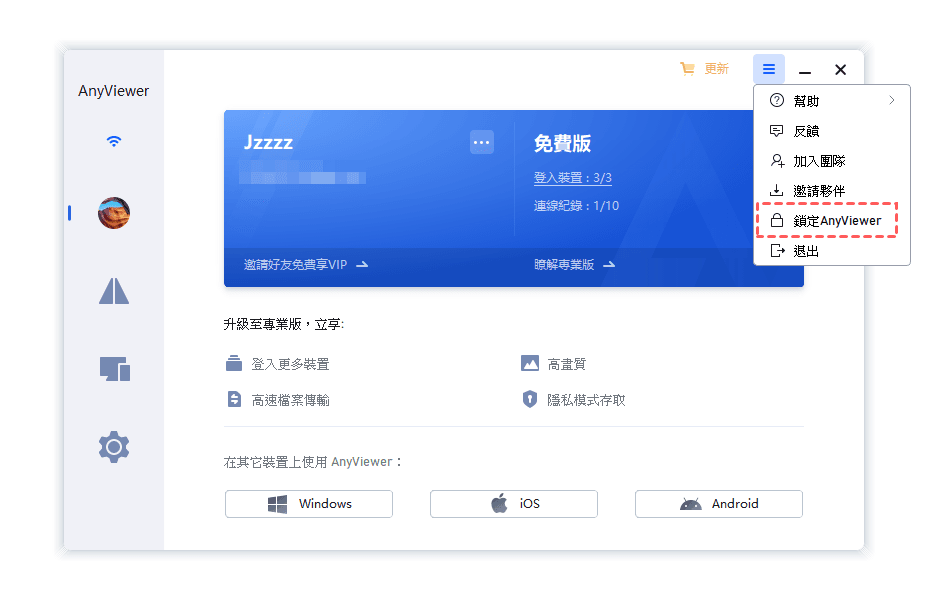943x604 pixels.
Task: Open the triangle-shaped sidebar icon
Action: click(x=114, y=291)
